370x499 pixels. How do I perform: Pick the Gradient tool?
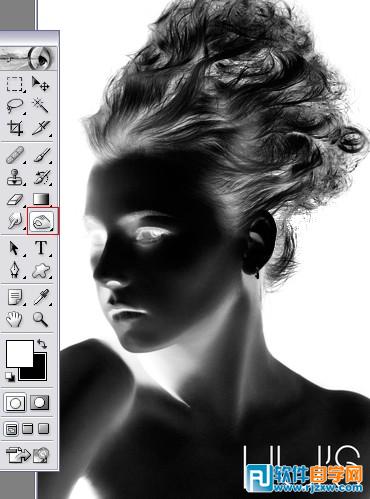tap(41, 199)
